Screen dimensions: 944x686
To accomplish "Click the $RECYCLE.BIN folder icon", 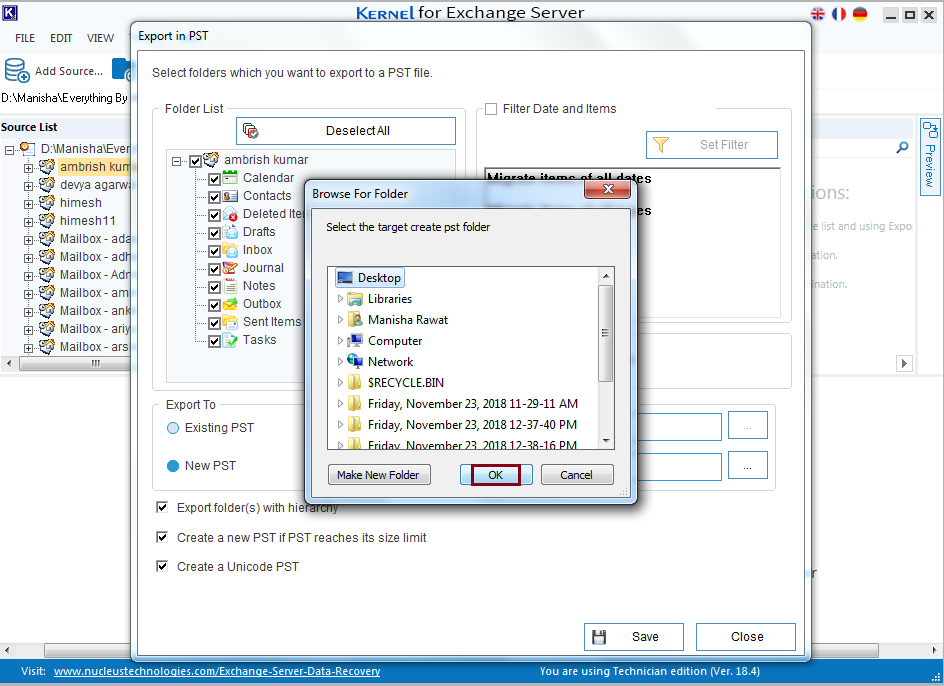I will point(355,382).
